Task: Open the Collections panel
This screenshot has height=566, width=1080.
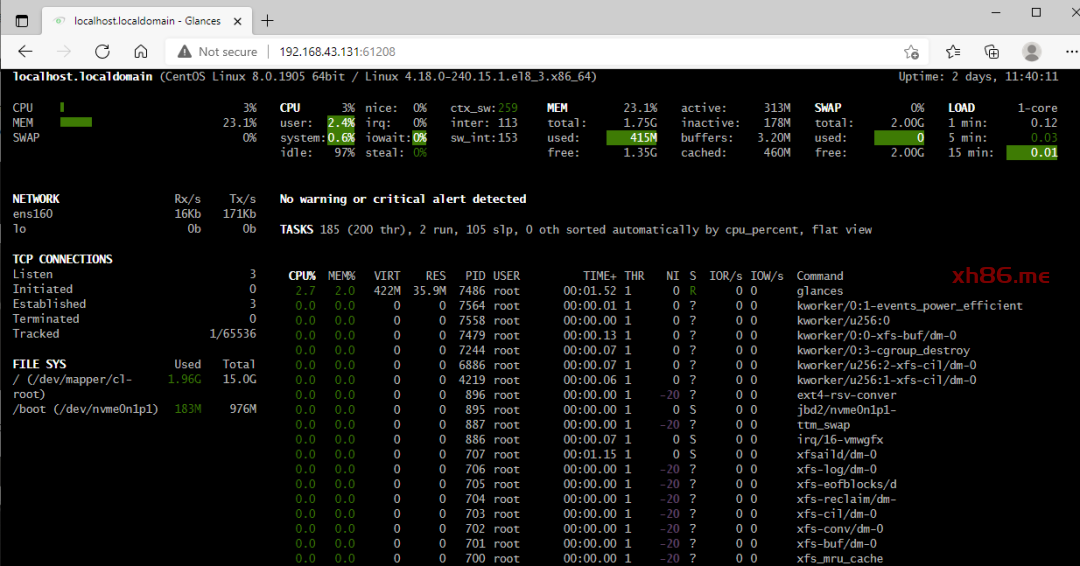Action: point(992,52)
